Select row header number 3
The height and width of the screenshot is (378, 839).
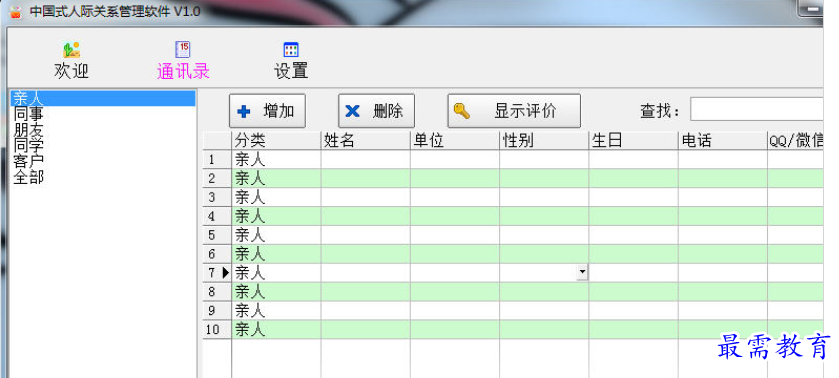coord(217,198)
